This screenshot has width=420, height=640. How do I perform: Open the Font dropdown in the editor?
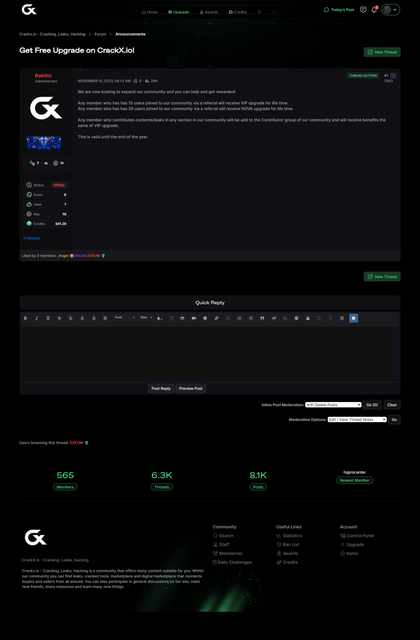point(124,318)
